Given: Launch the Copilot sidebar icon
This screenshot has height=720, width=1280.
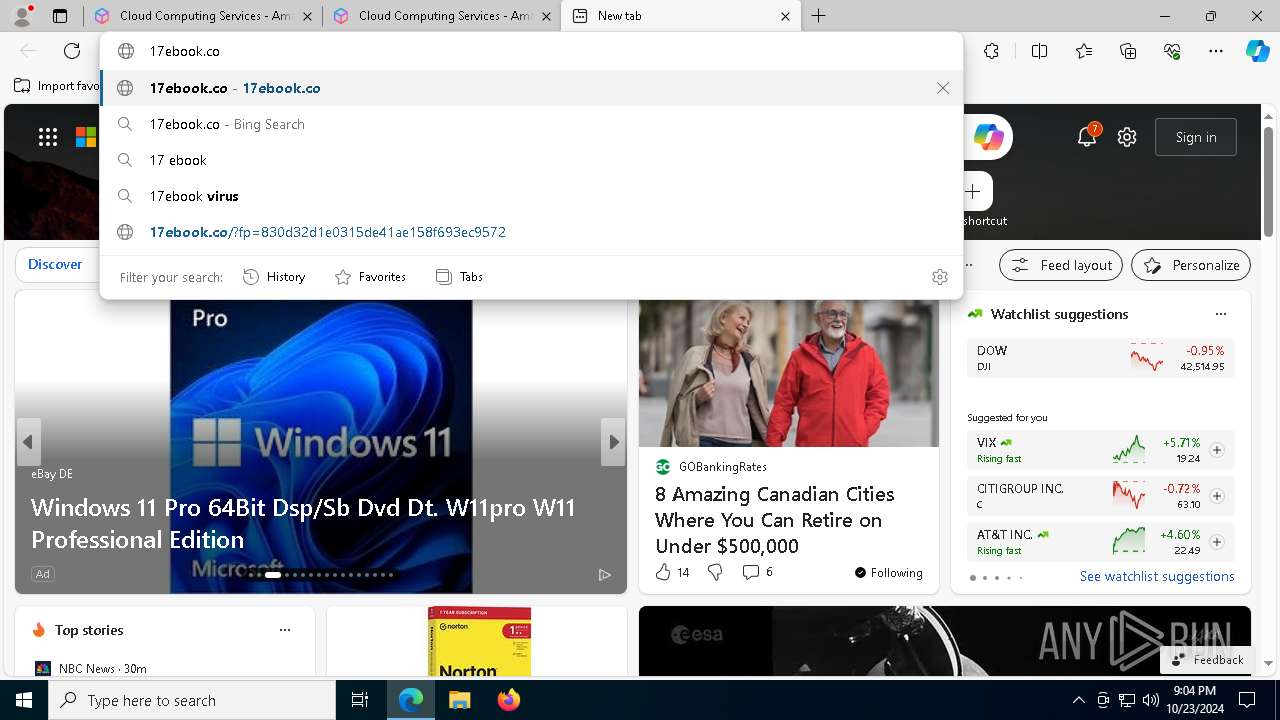Looking at the screenshot, I should click(1257, 51).
